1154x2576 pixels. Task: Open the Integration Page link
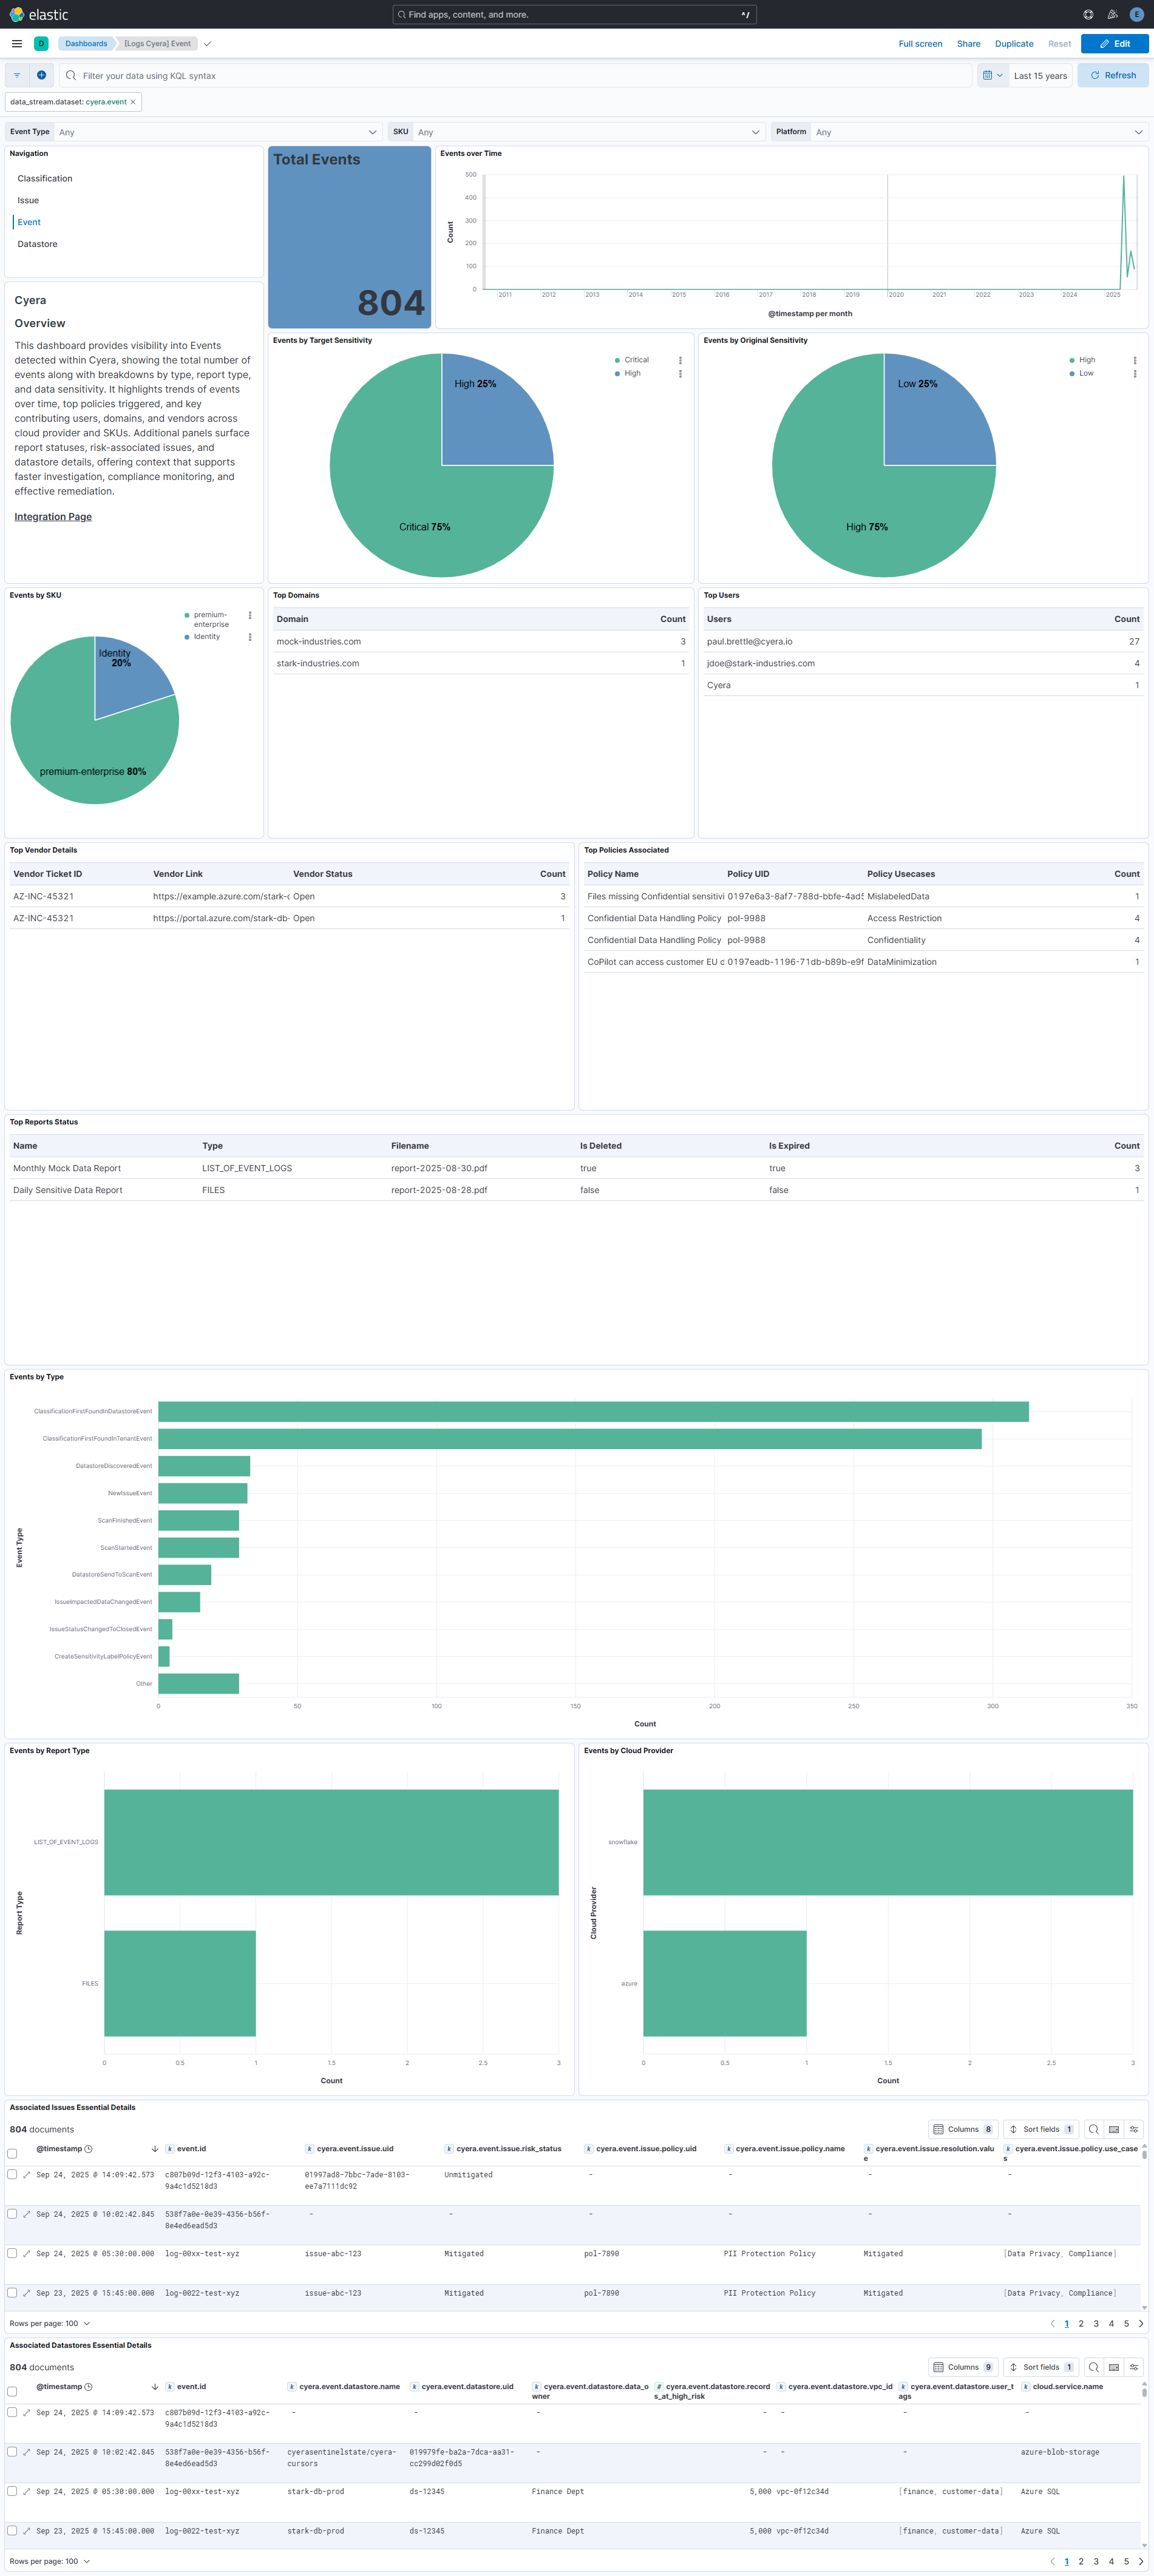click(x=52, y=516)
